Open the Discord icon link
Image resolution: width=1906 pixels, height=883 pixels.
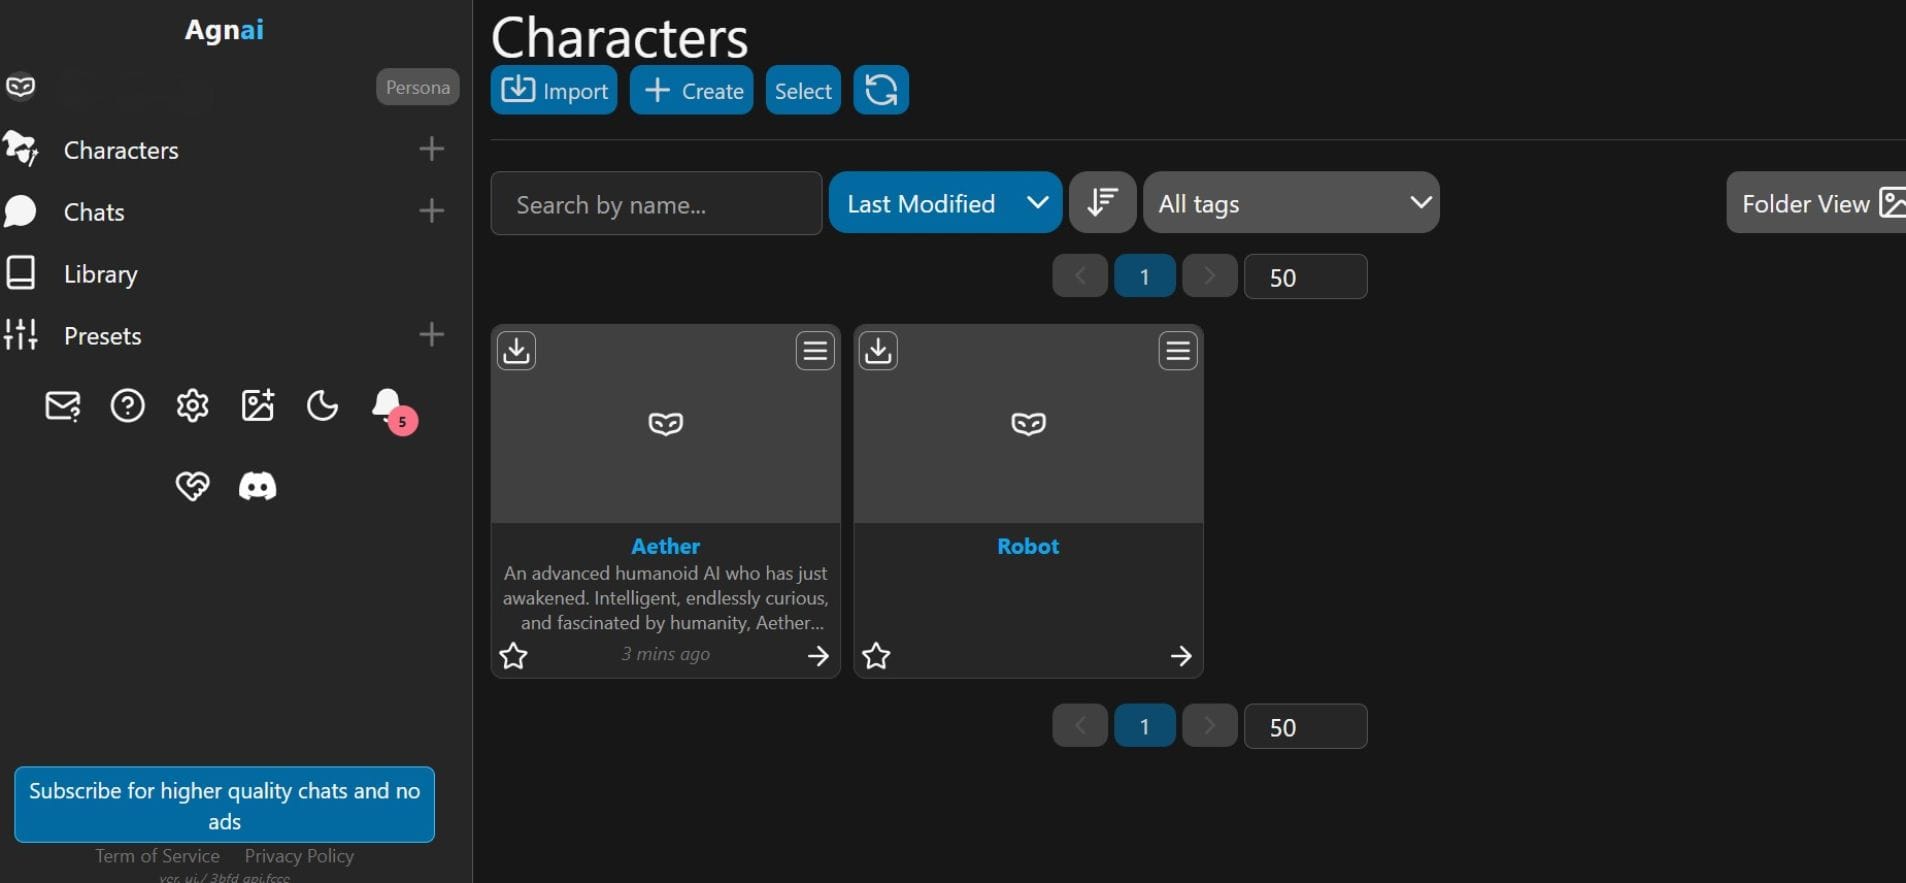(x=257, y=486)
